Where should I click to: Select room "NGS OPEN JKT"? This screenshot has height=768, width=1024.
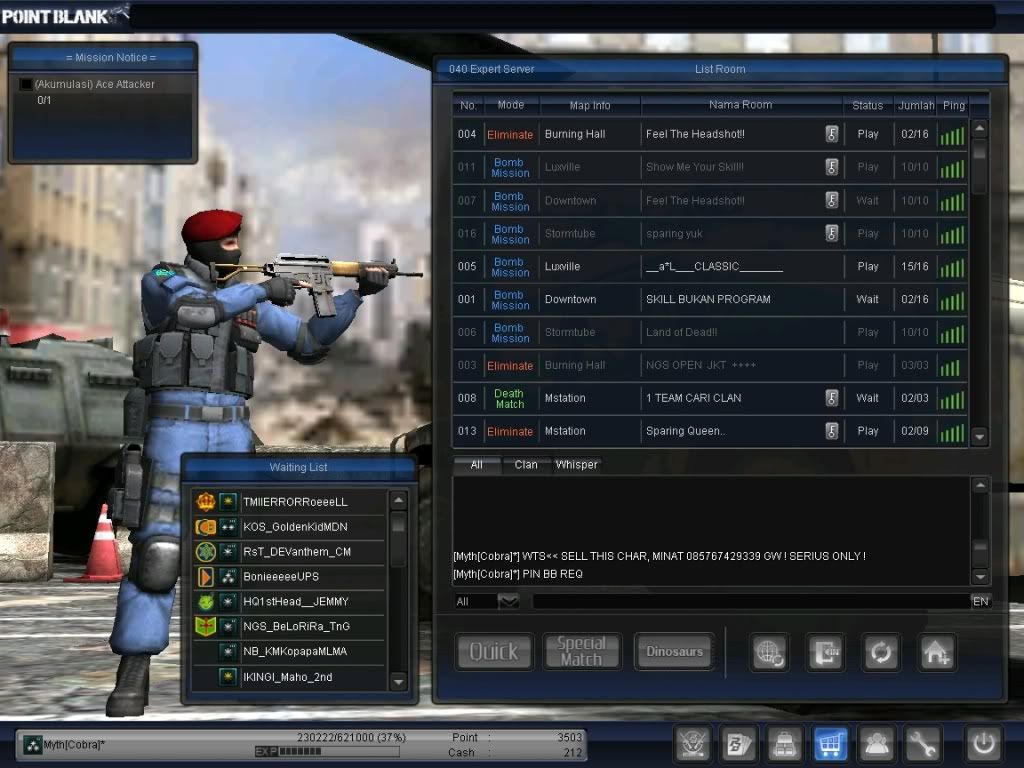[710, 365]
